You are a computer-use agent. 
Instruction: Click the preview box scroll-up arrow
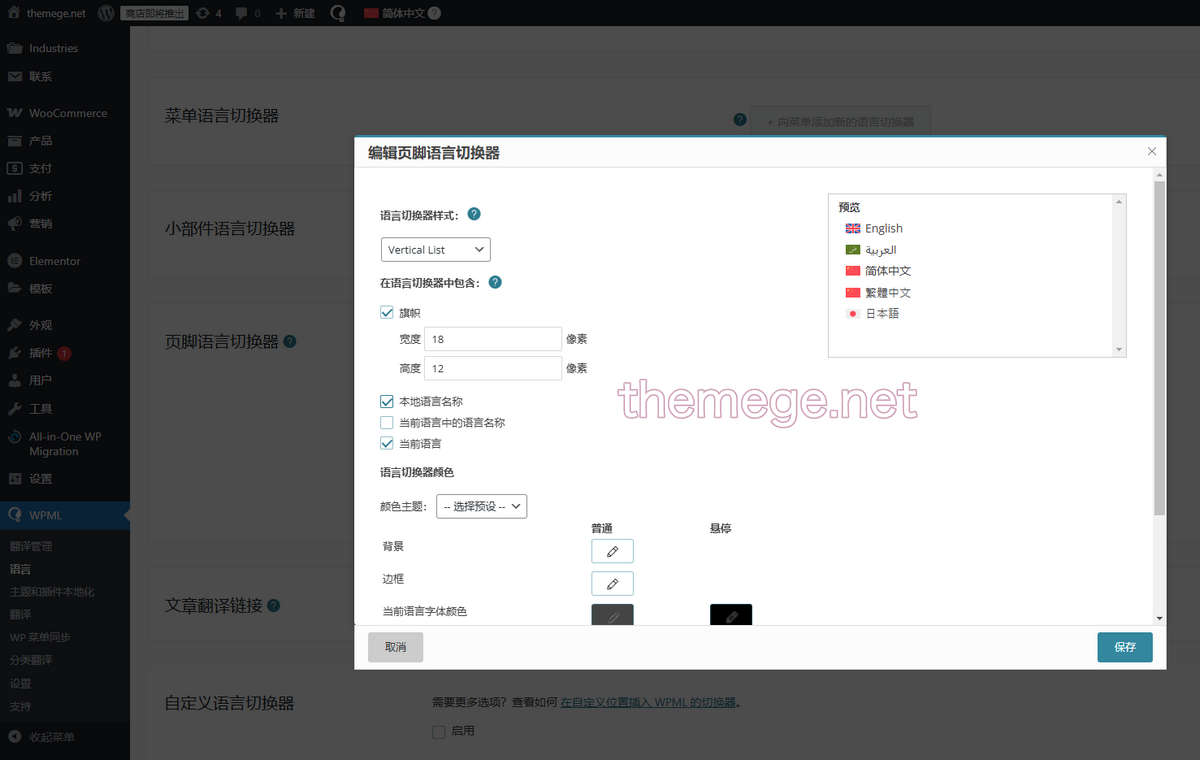[1120, 201]
